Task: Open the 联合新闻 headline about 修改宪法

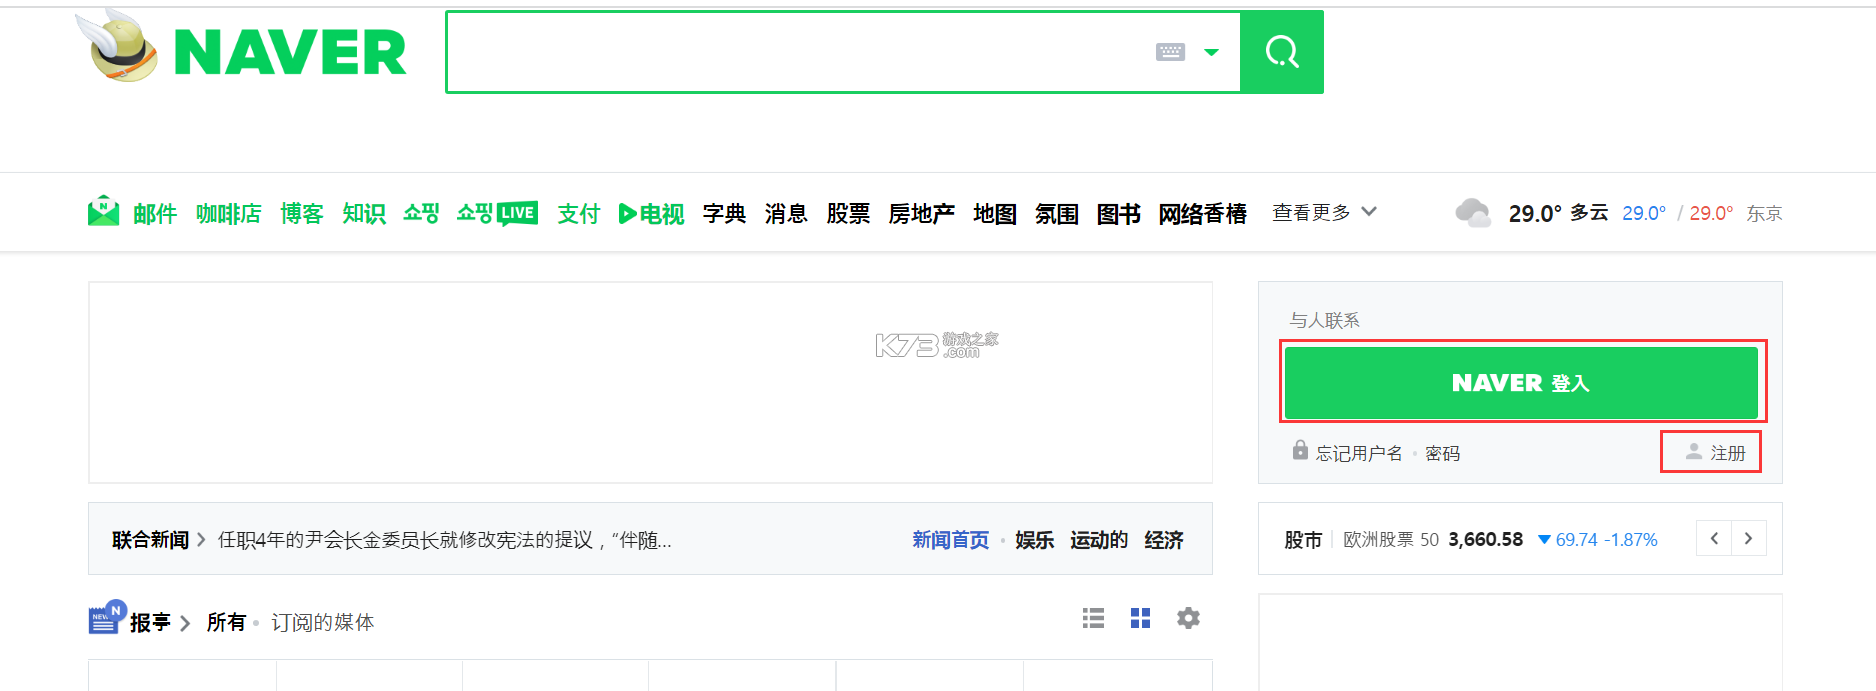Action: (x=444, y=540)
